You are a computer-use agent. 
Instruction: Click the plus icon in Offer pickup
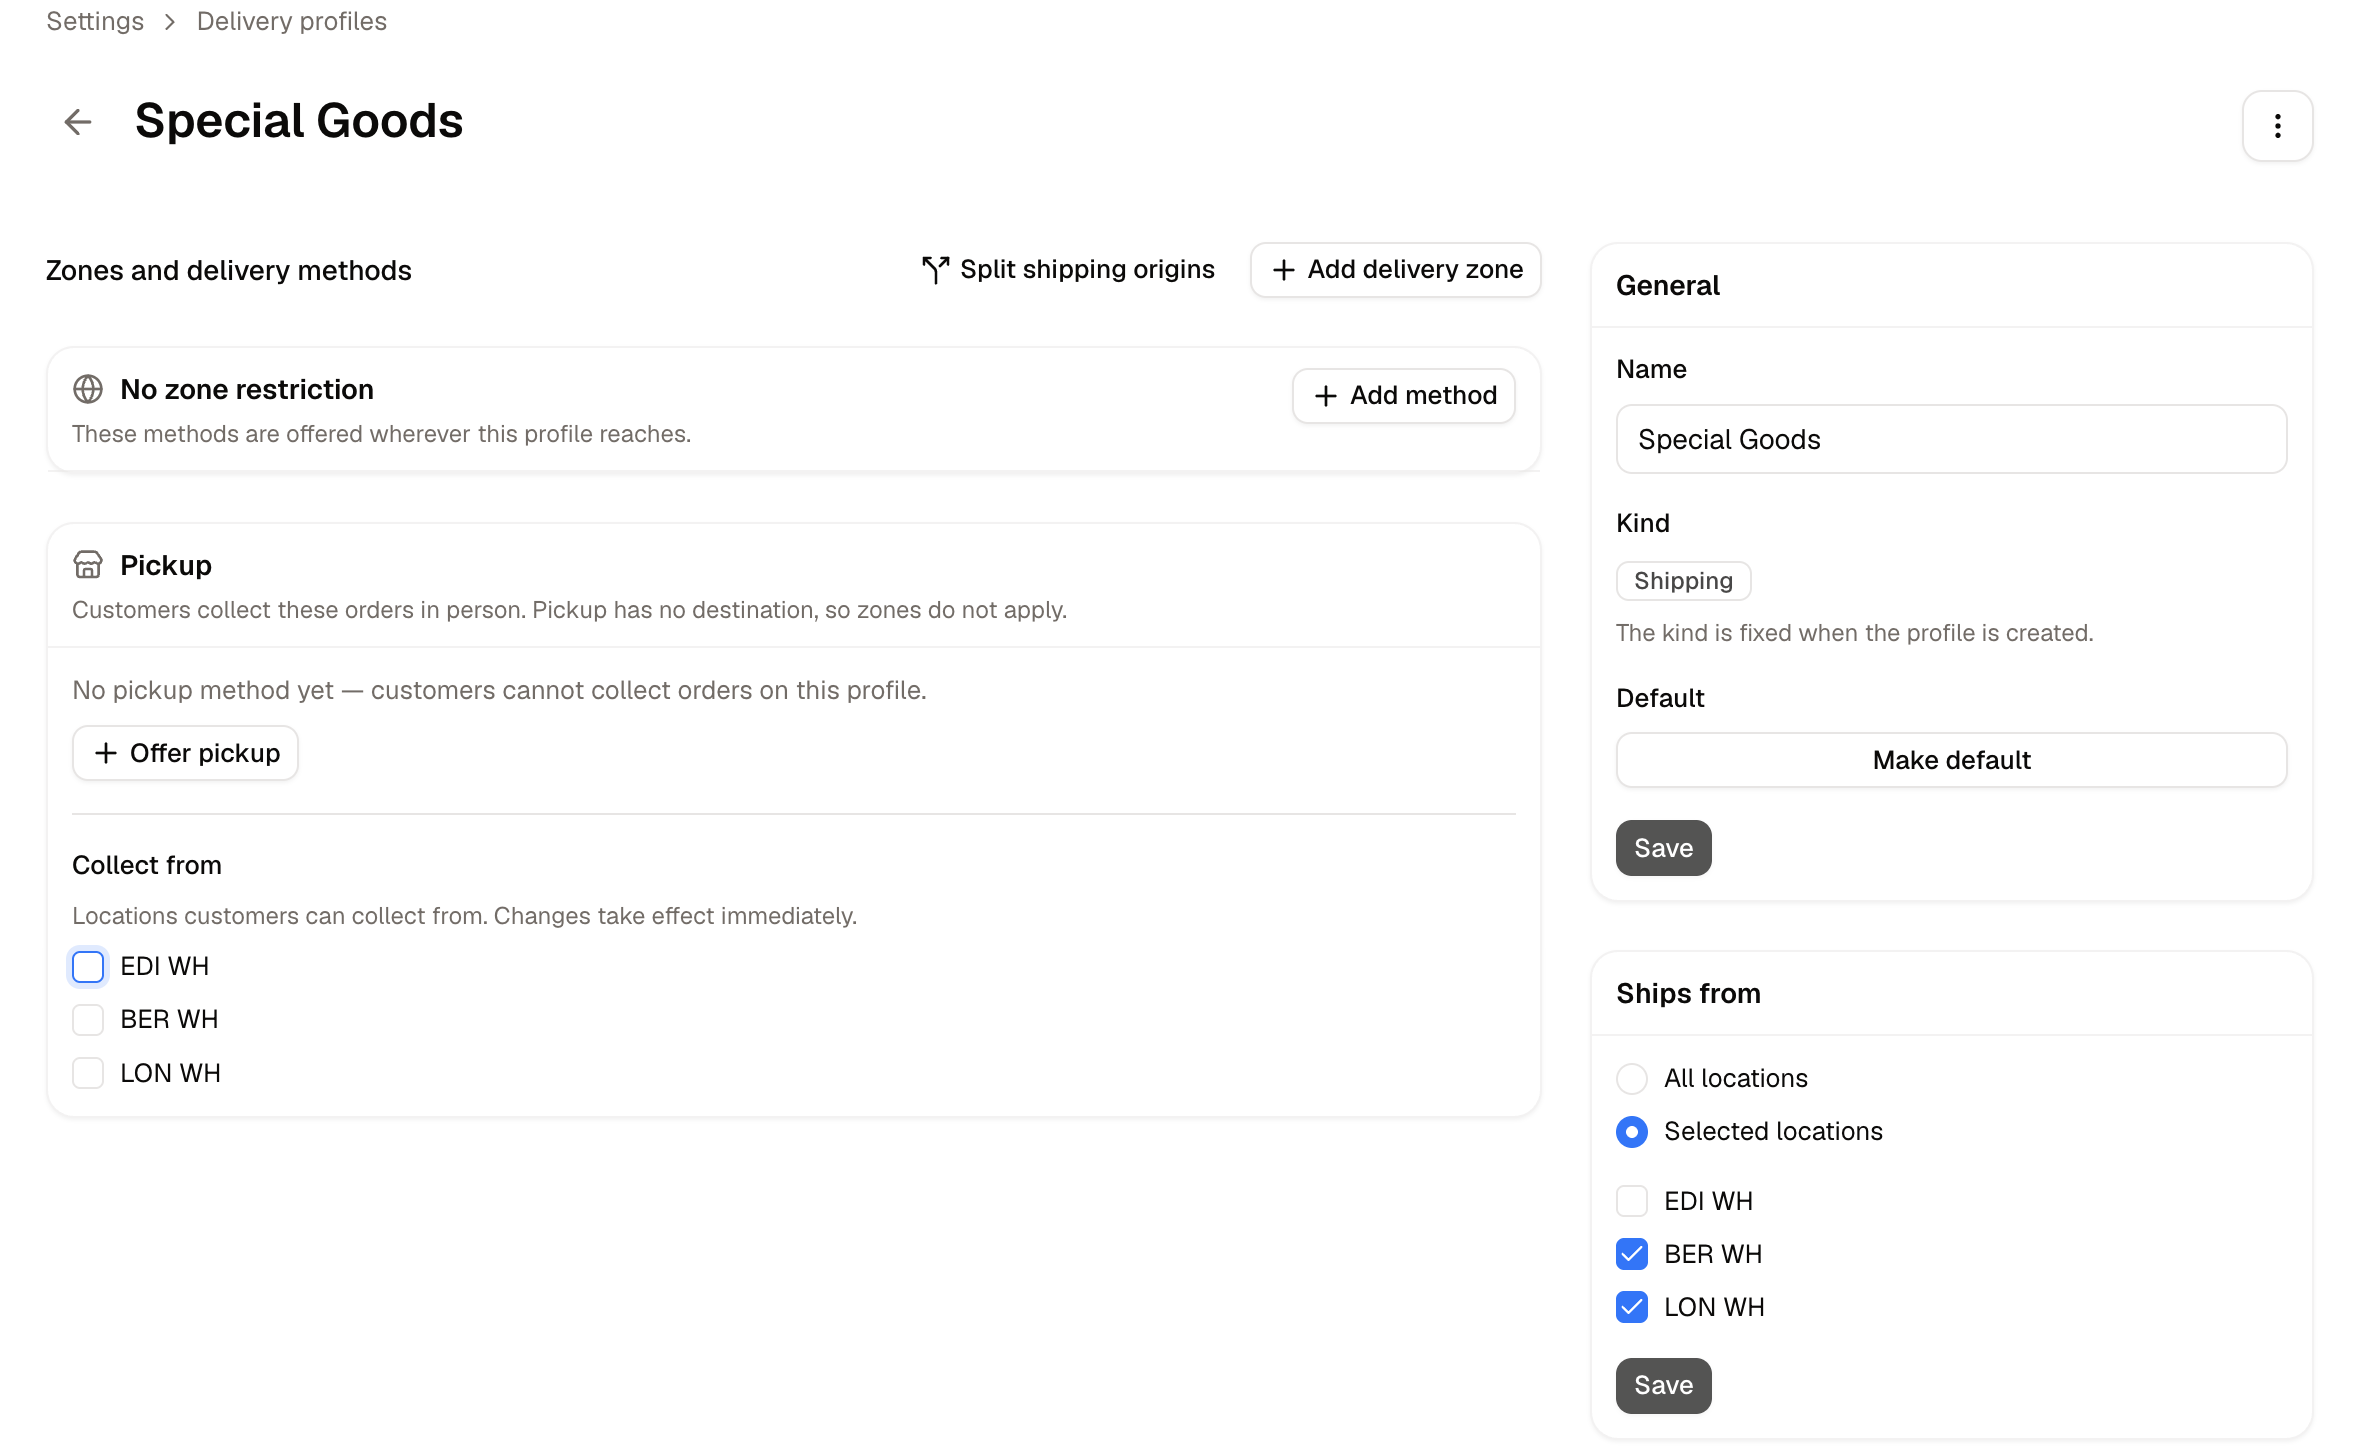click(106, 753)
